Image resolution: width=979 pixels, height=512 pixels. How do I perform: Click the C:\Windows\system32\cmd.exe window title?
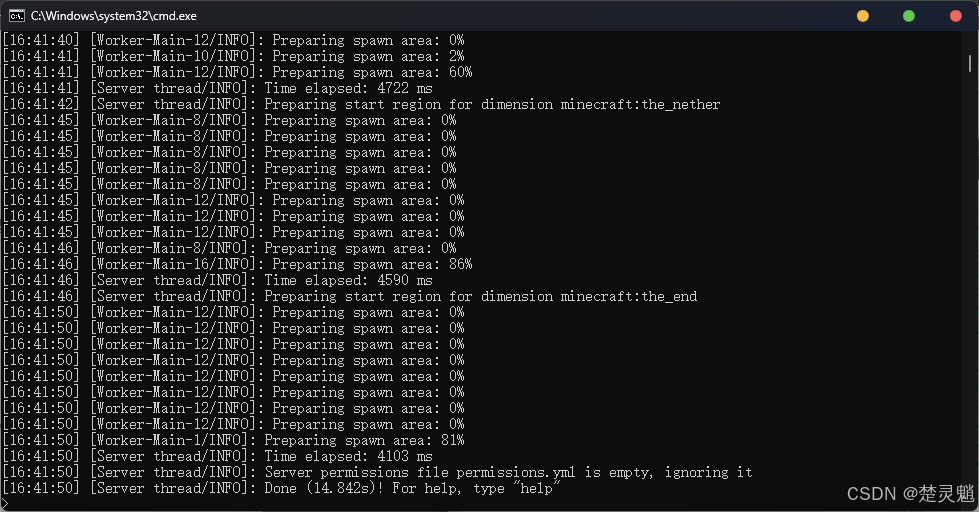click(114, 16)
